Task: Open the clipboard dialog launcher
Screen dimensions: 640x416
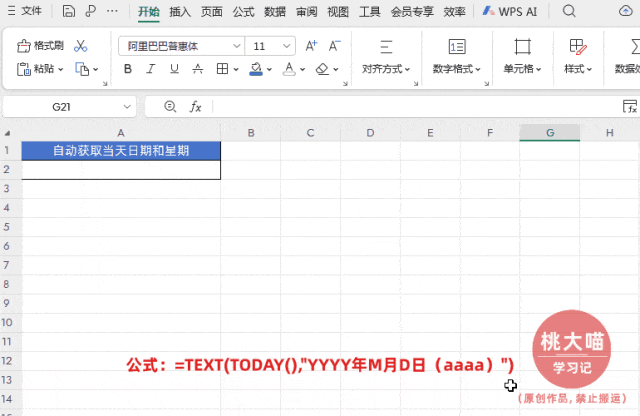Action: pos(105,84)
